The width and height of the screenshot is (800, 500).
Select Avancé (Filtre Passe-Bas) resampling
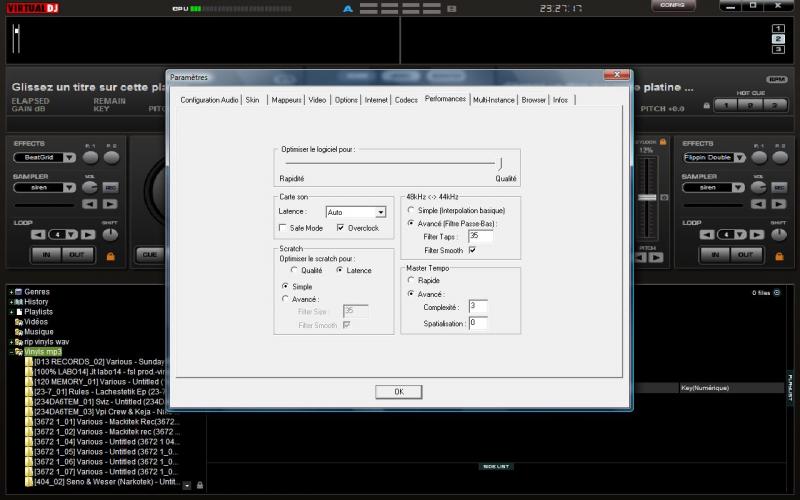point(411,223)
